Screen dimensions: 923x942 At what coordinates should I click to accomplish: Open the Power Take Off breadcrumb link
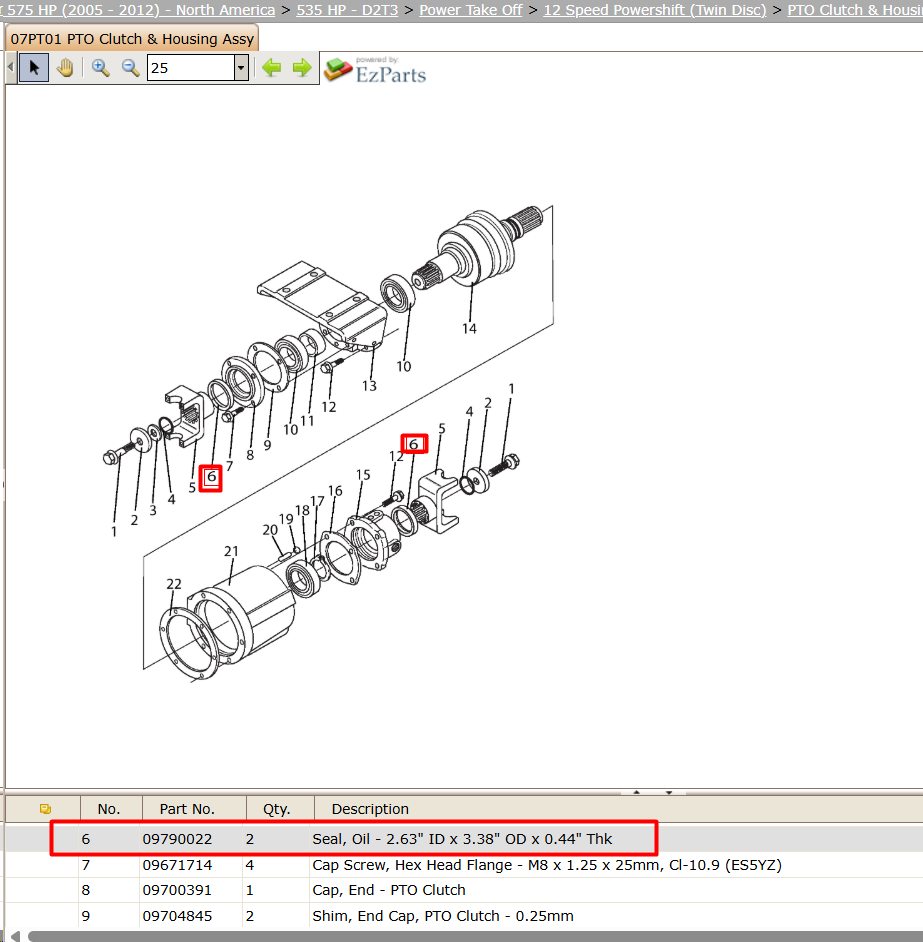pyautogui.click(x=471, y=10)
